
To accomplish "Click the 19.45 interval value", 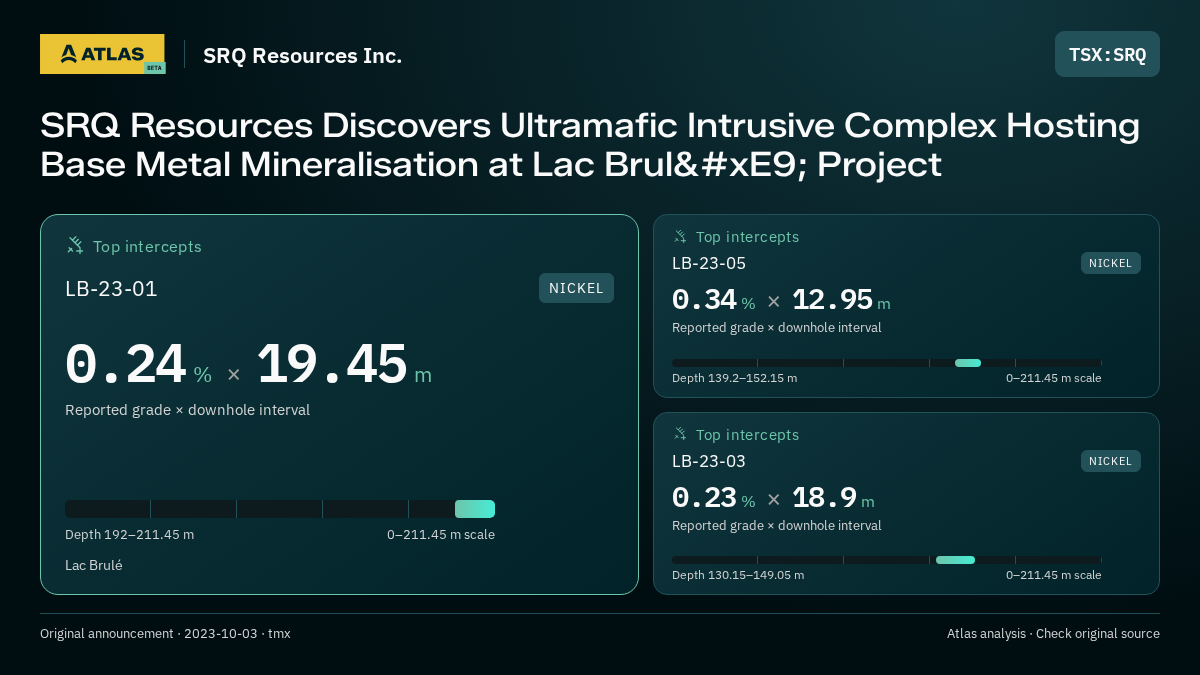I will 332,364.
